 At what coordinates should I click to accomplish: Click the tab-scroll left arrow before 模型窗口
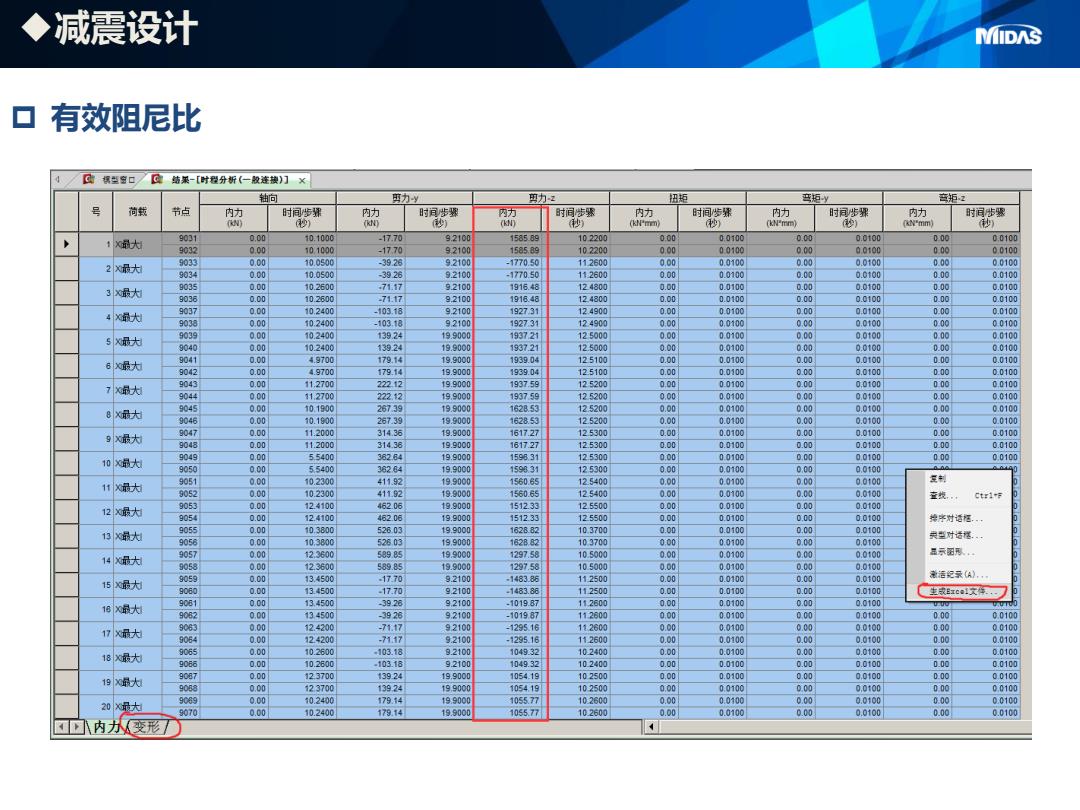pos(58,180)
